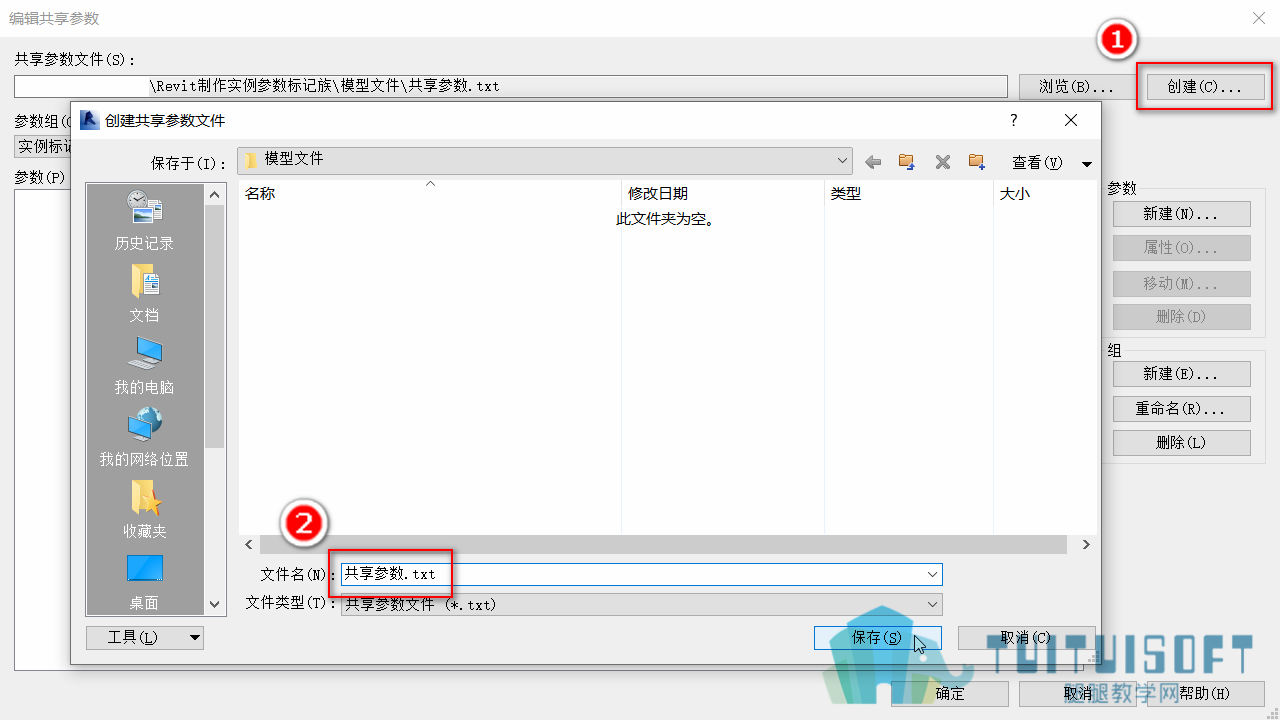Click the 保存(S) button

pos(877,637)
